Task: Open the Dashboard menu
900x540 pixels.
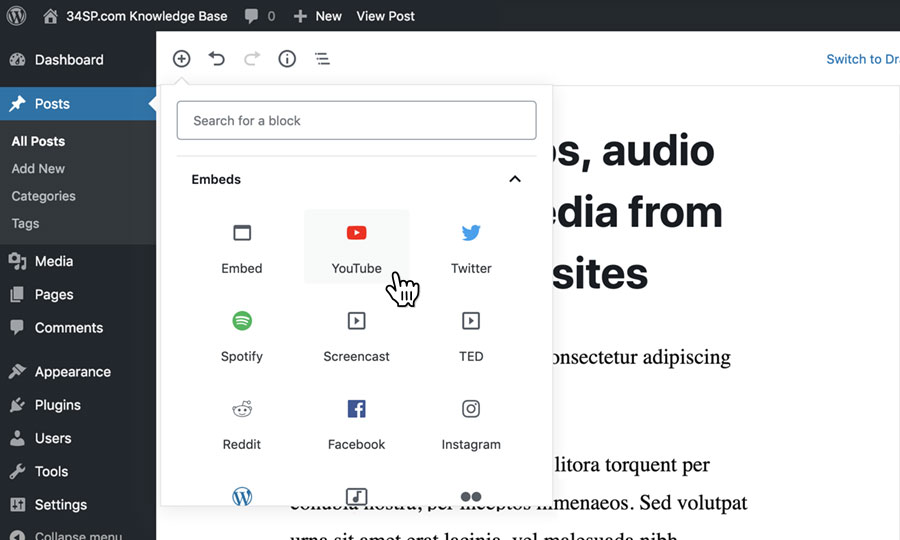Action: pyautogui.click(x=77, y=60)
